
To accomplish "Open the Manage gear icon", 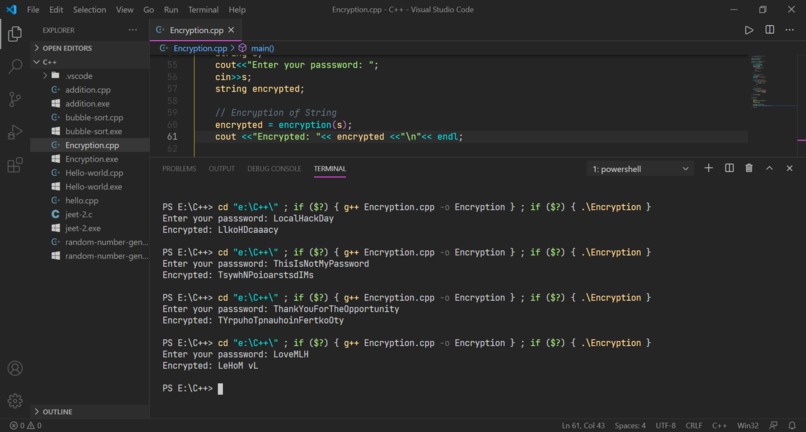I will (15, 401).
